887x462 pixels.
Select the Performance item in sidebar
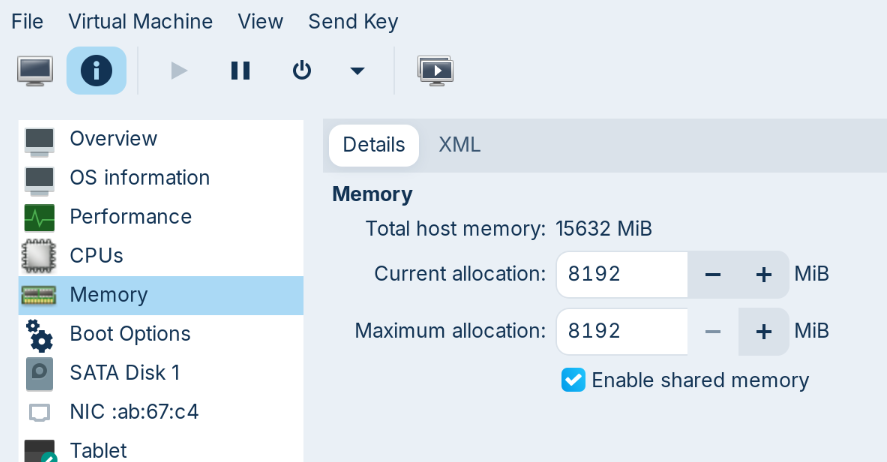click(130, 217)
